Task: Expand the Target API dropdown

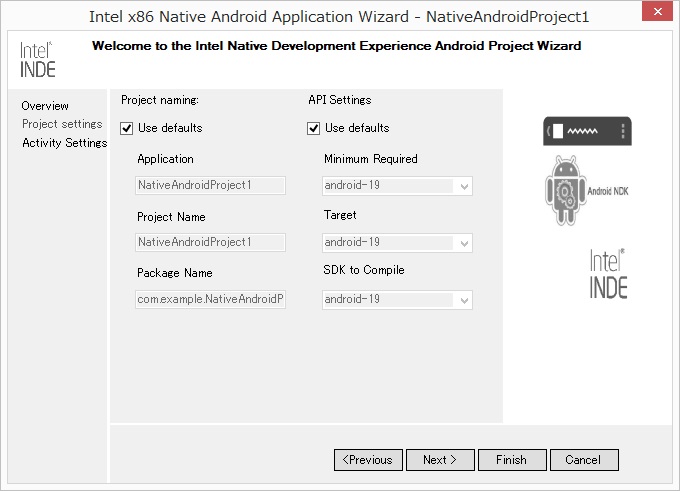Action: click(397, 242)
